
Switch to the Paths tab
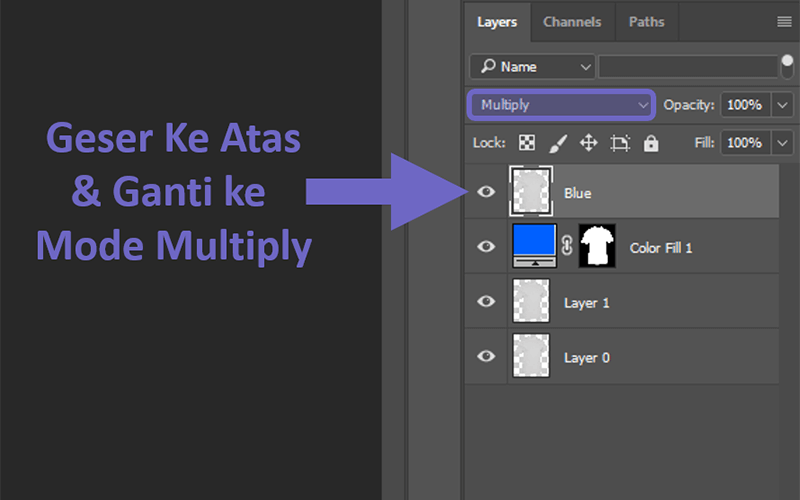tap(646, 22)
